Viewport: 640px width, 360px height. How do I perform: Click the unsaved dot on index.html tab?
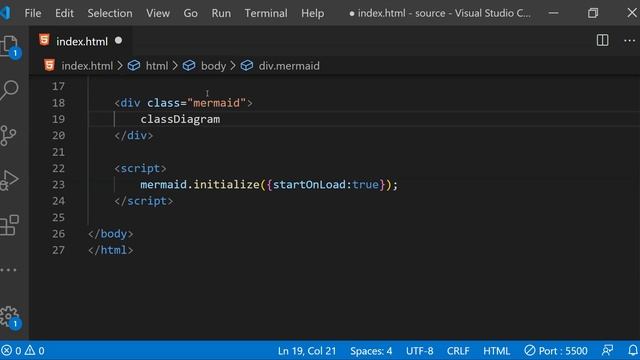coord(118,40)
